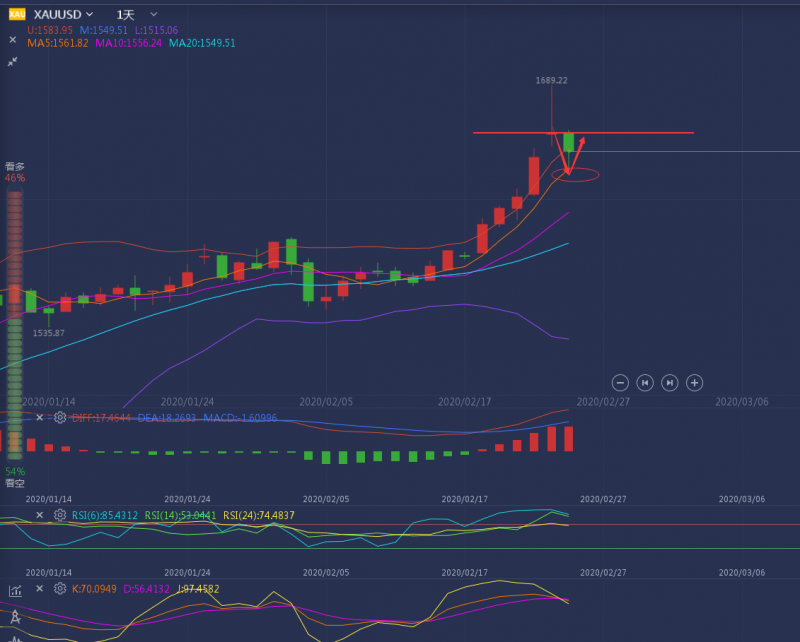Image resolution: width=800 pixels, height=642 pixels.
Task: Open KDJ indicator settings gear
Action: (60, 588)
